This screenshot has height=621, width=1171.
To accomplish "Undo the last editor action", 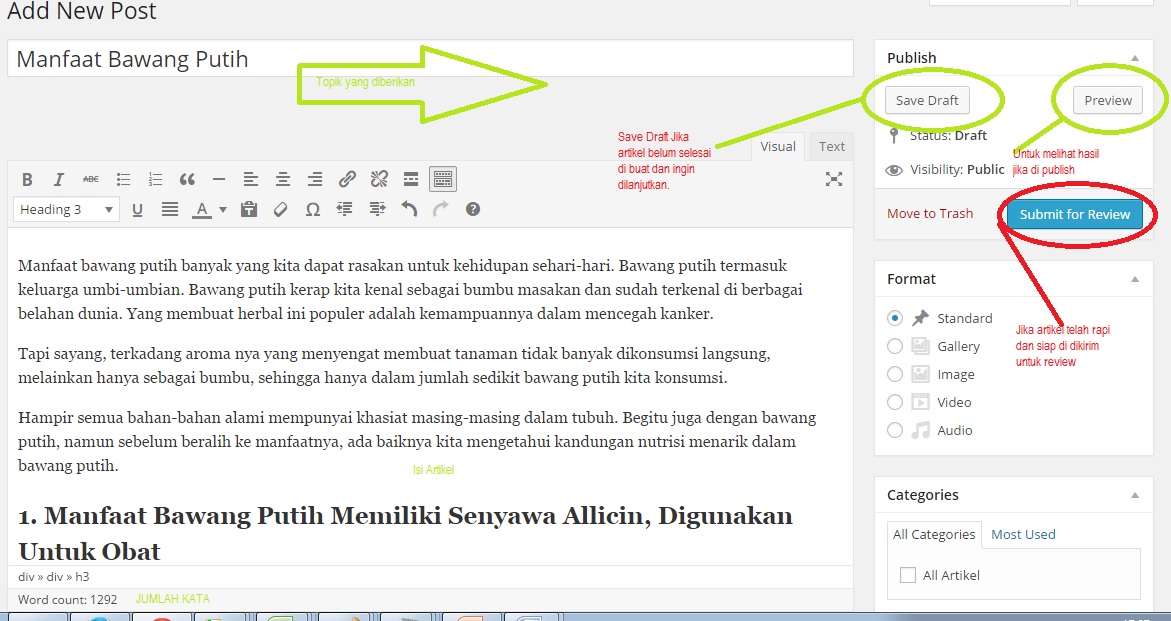I will (x=409, y=209).
